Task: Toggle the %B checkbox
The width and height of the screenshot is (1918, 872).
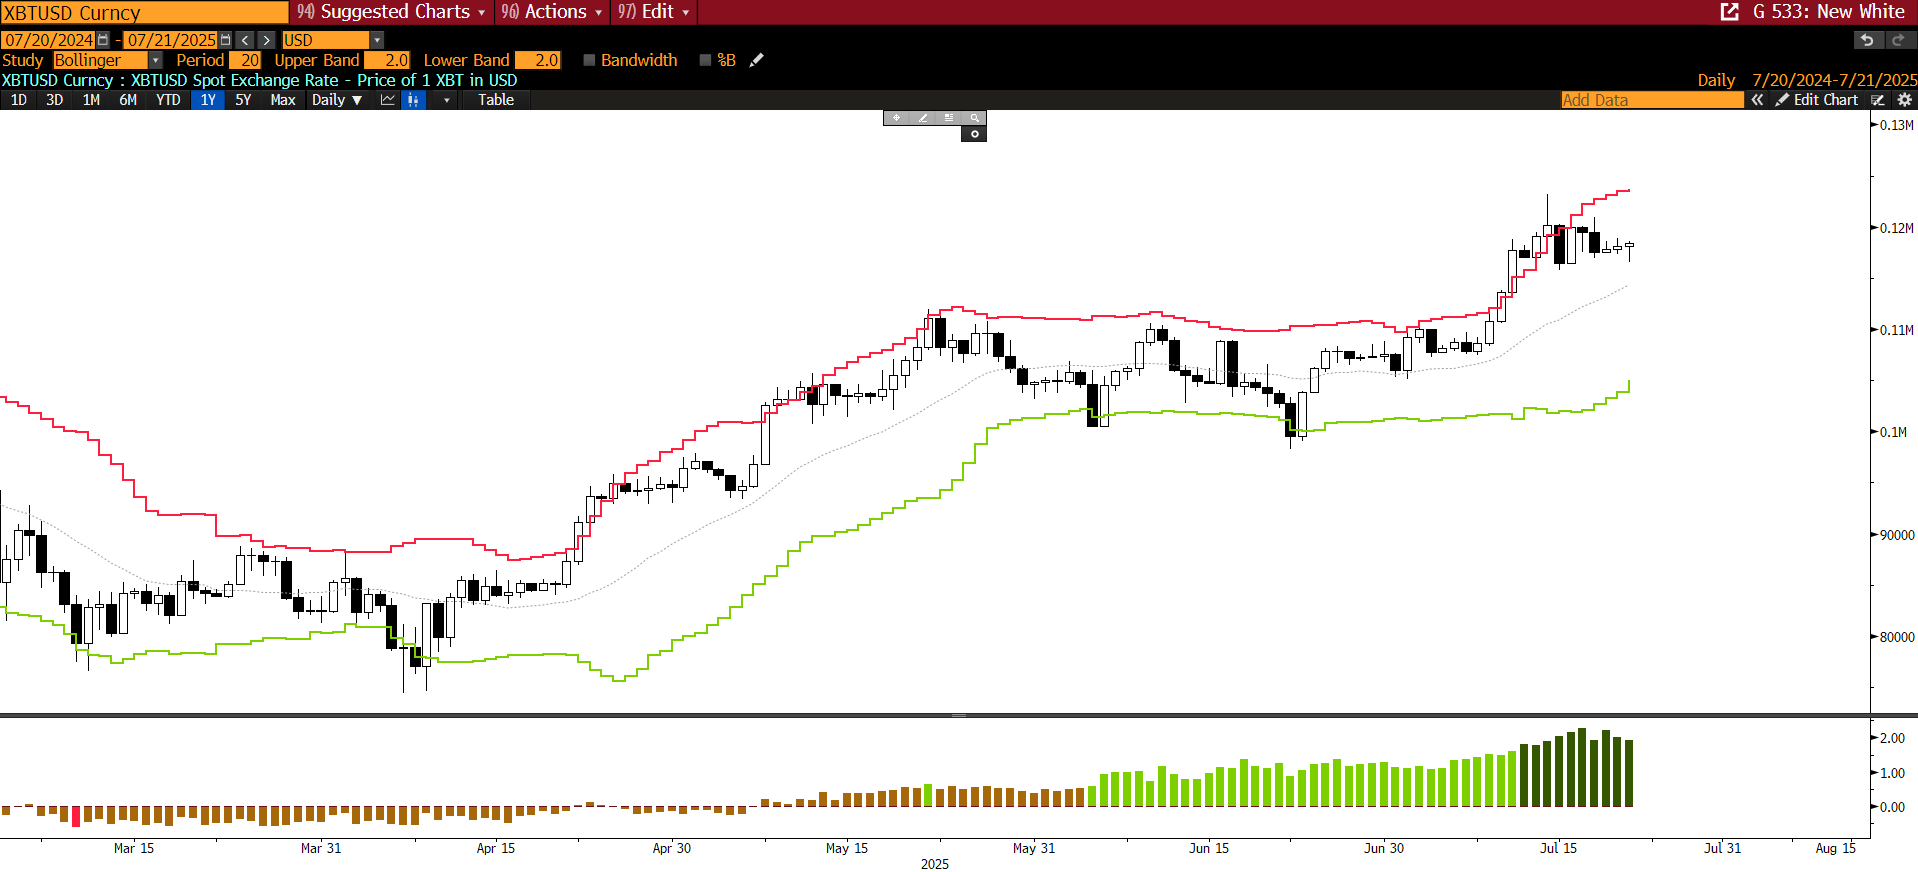Action: [x=705, y=60]
